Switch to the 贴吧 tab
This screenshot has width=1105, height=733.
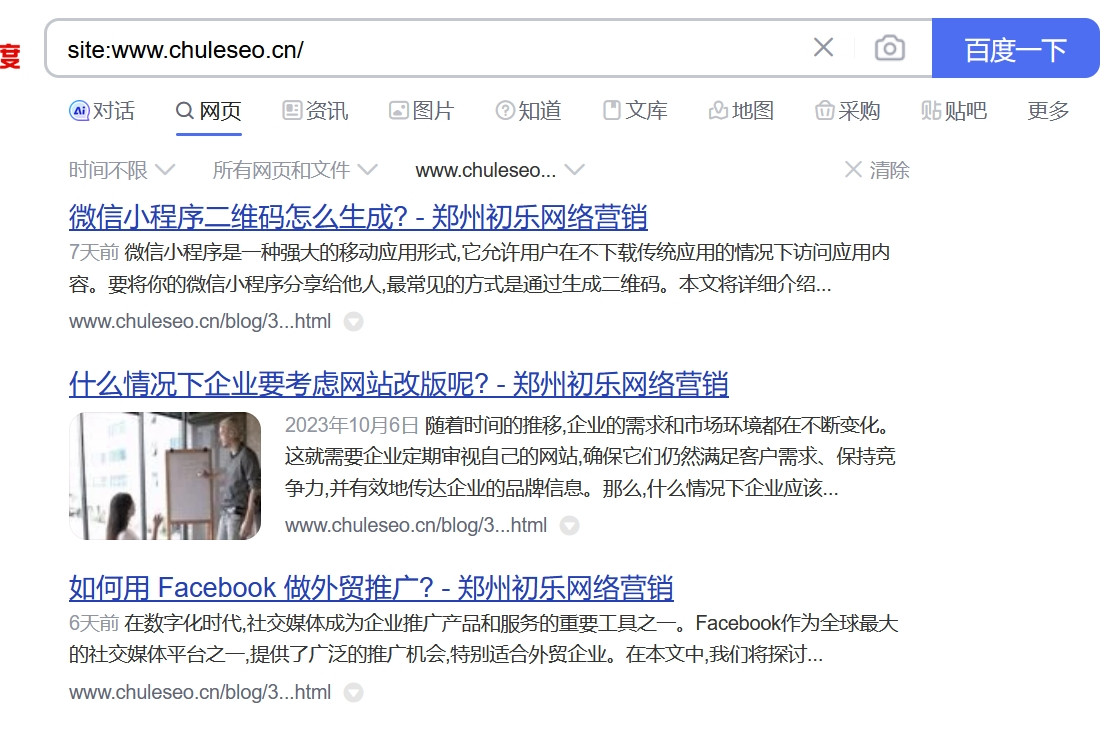[953, 111]
